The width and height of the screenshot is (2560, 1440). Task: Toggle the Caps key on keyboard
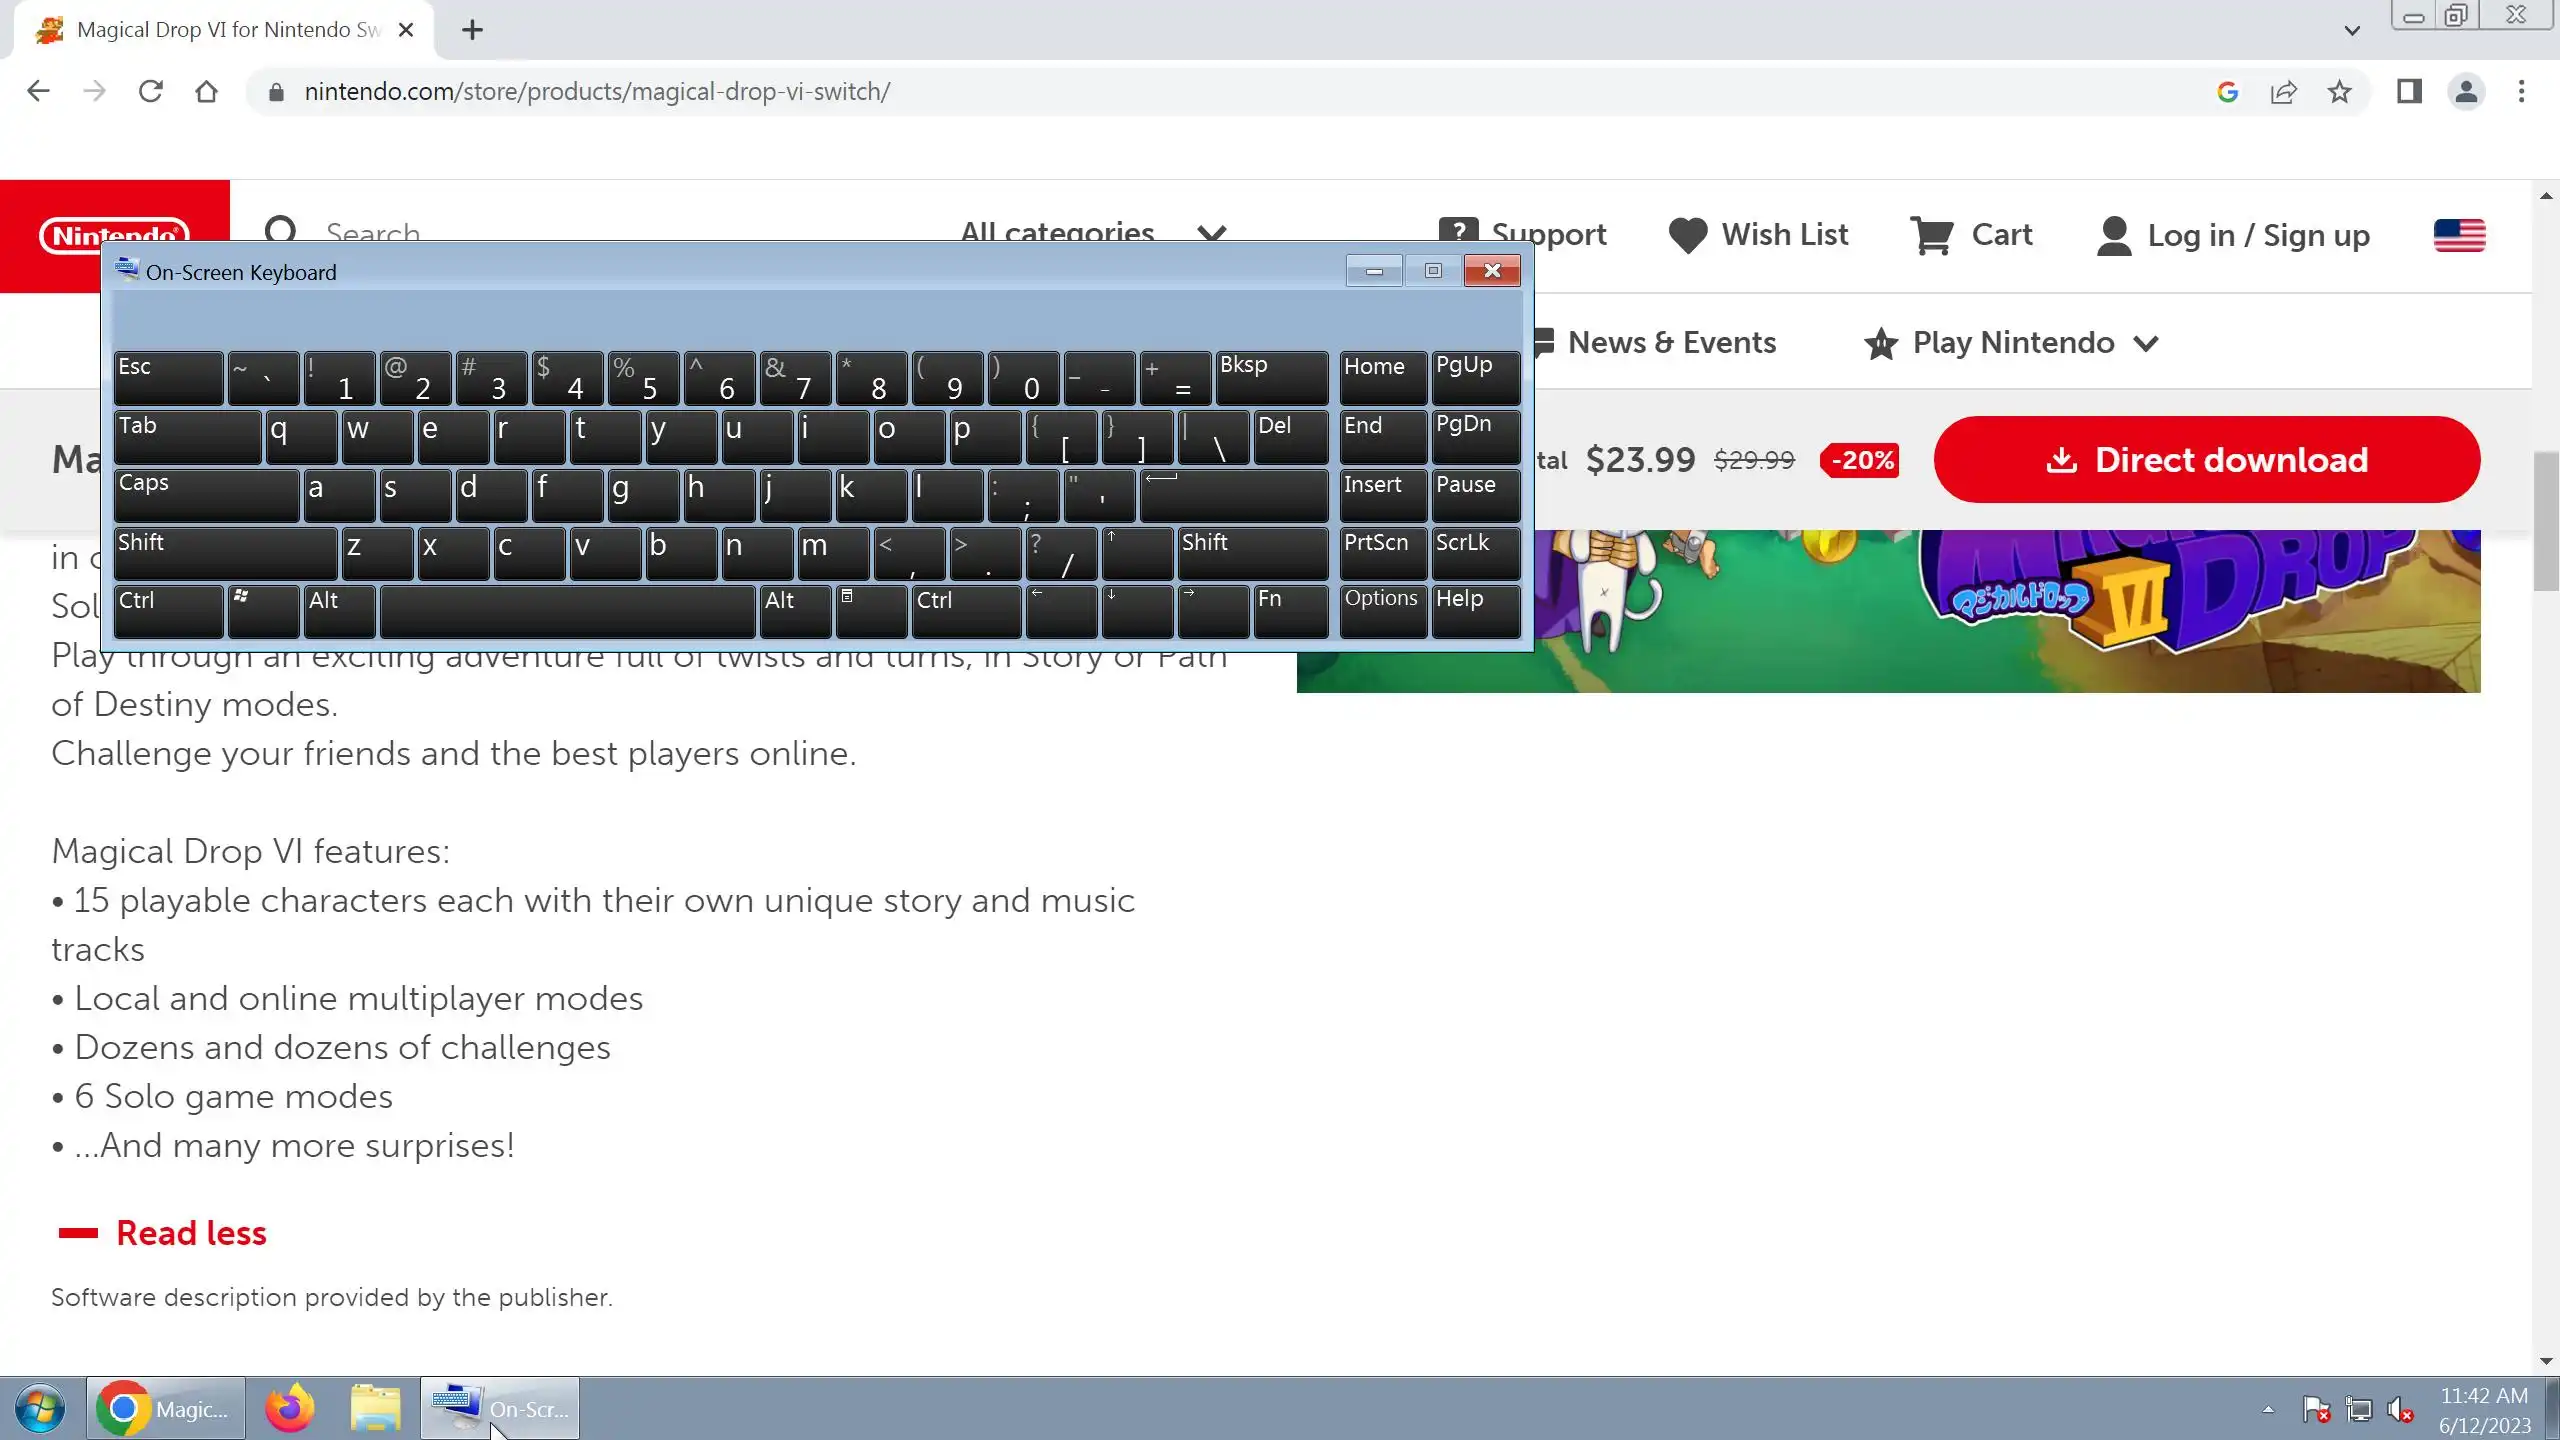pyautogui.click(x=205, y=495)
